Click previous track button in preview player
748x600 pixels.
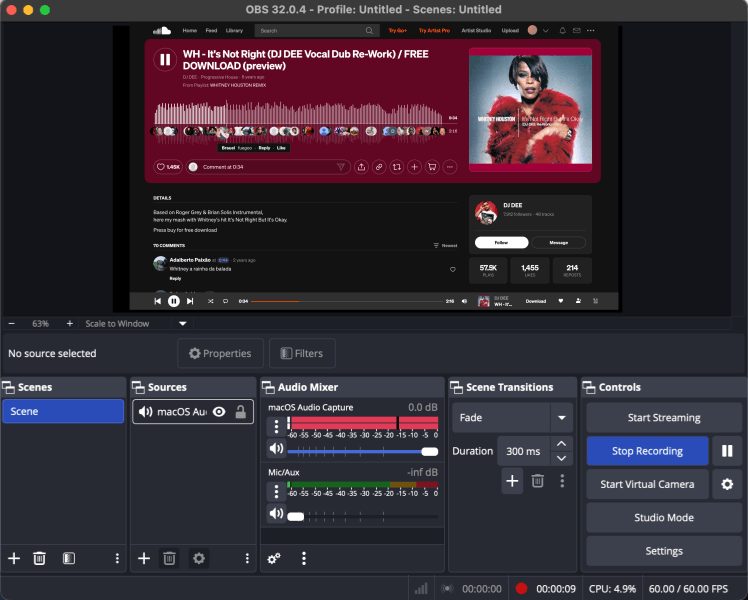157,301
